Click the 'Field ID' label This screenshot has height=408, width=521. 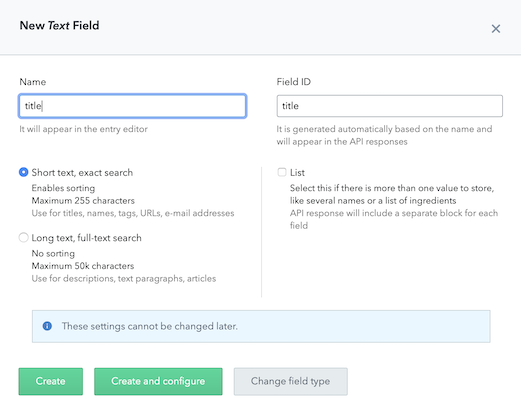click(x=294, y=82)
